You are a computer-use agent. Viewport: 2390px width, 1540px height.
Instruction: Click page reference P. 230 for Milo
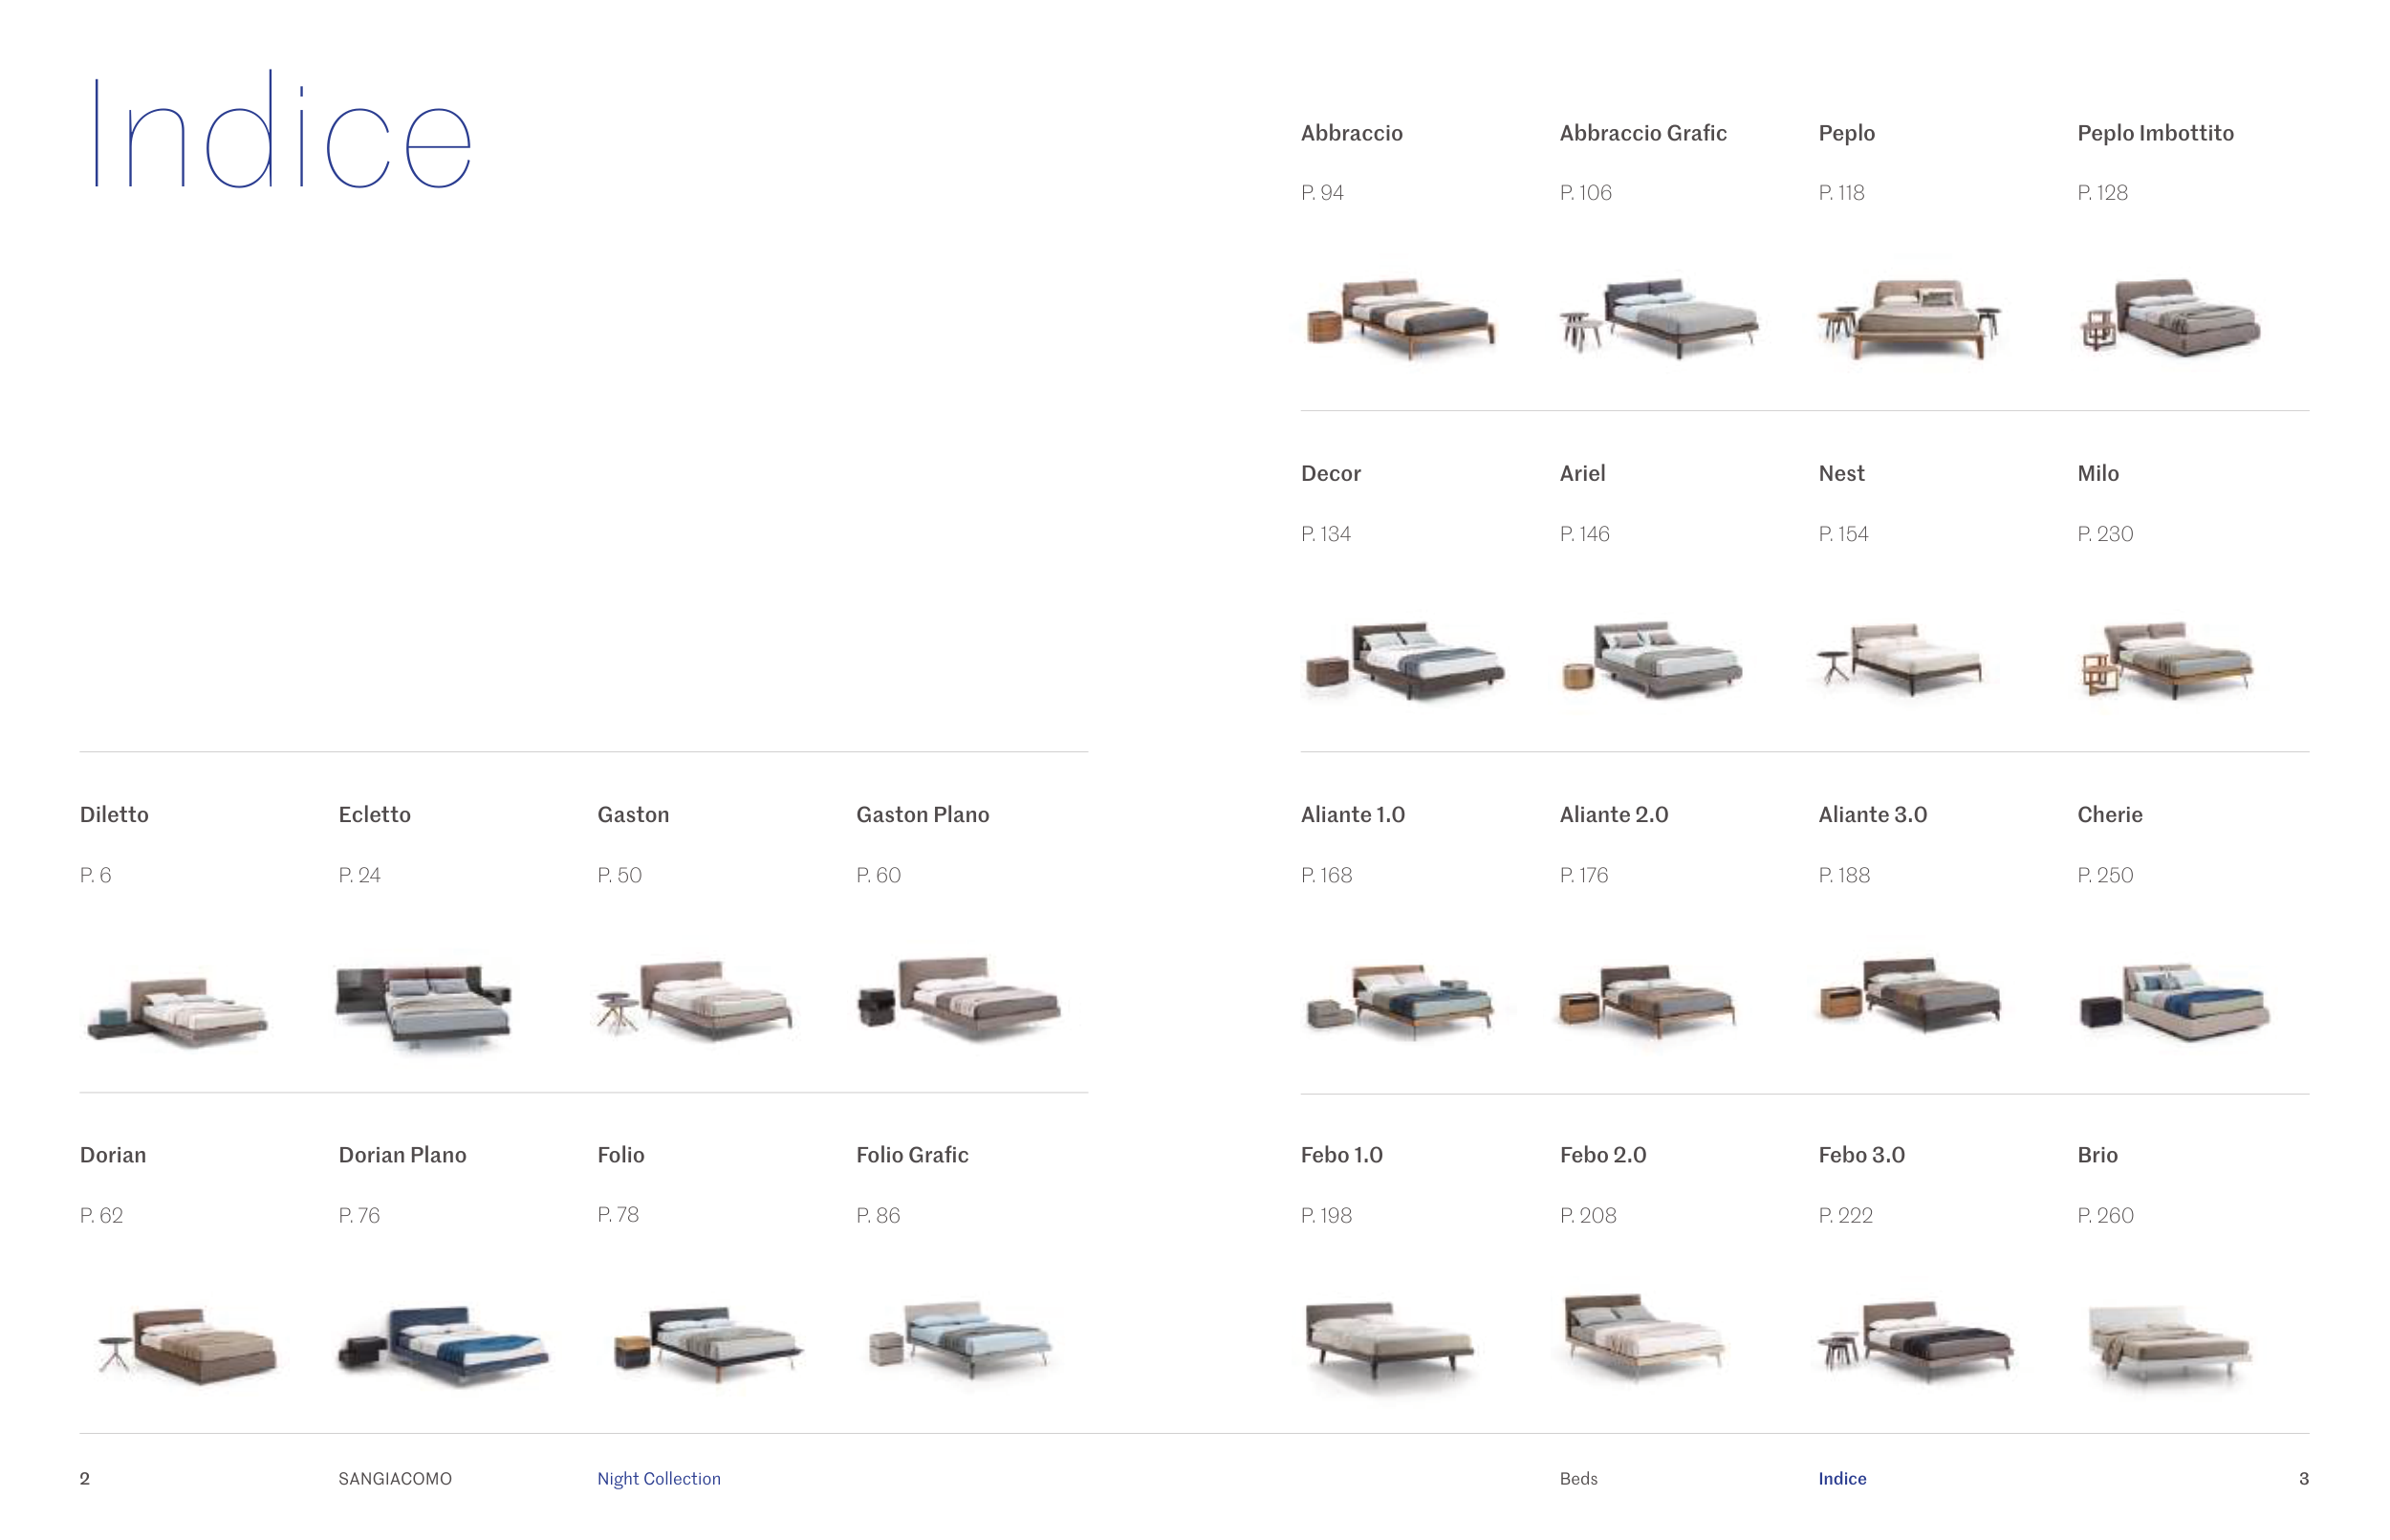[x=2104, y=534]
